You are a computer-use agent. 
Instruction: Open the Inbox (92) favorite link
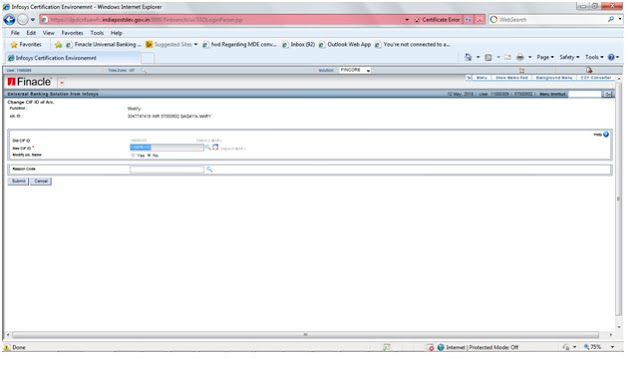298,44
